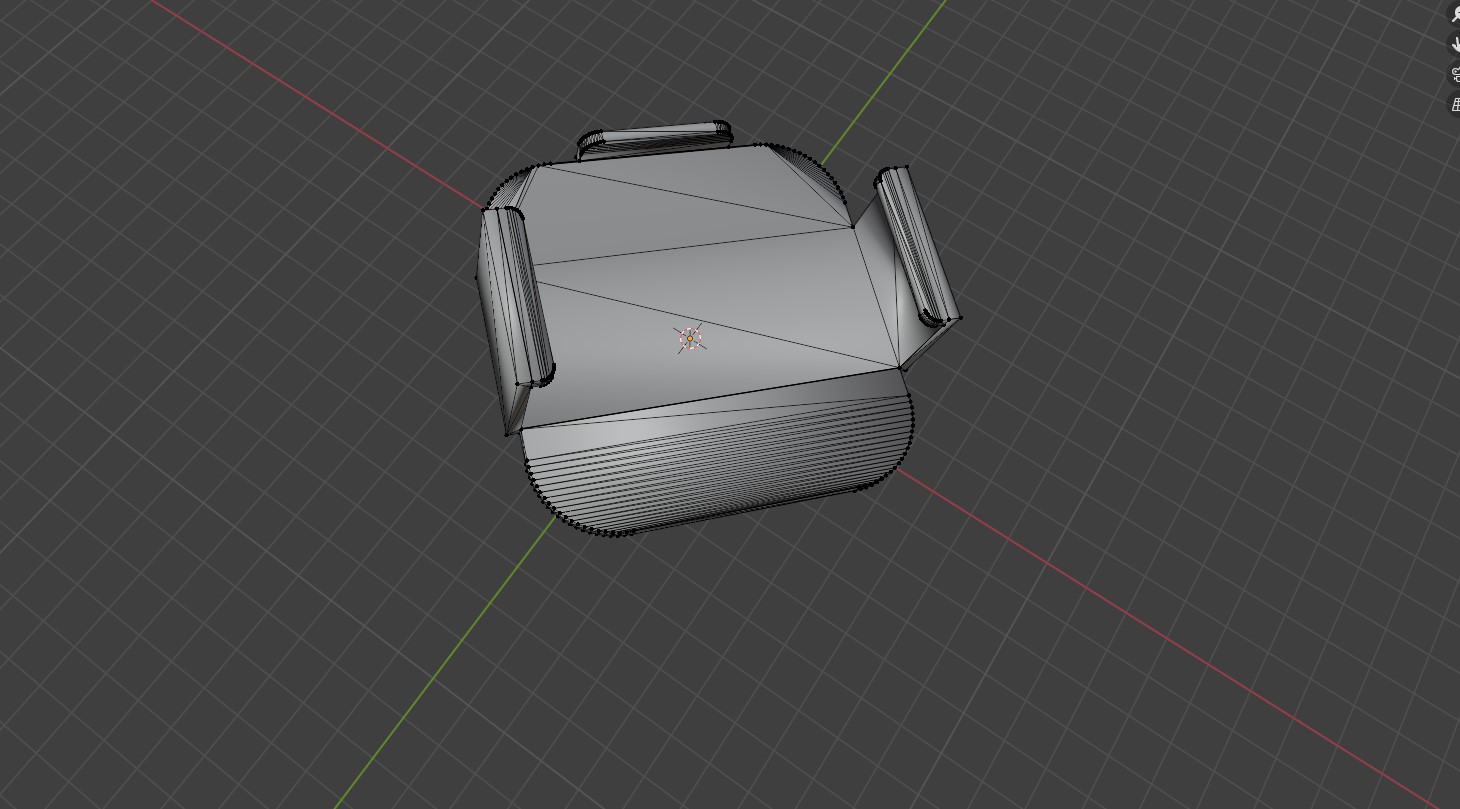Click the pan view hand icon
The width and height of the screenshot is (1460, 809).
(1455, 43)
